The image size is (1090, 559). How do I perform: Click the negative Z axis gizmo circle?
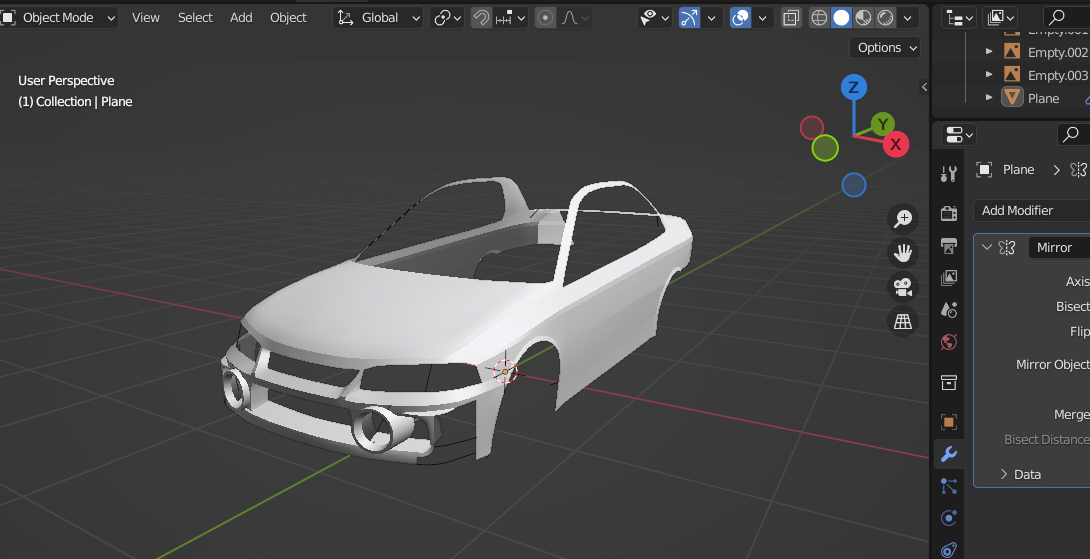coord(854,186)
